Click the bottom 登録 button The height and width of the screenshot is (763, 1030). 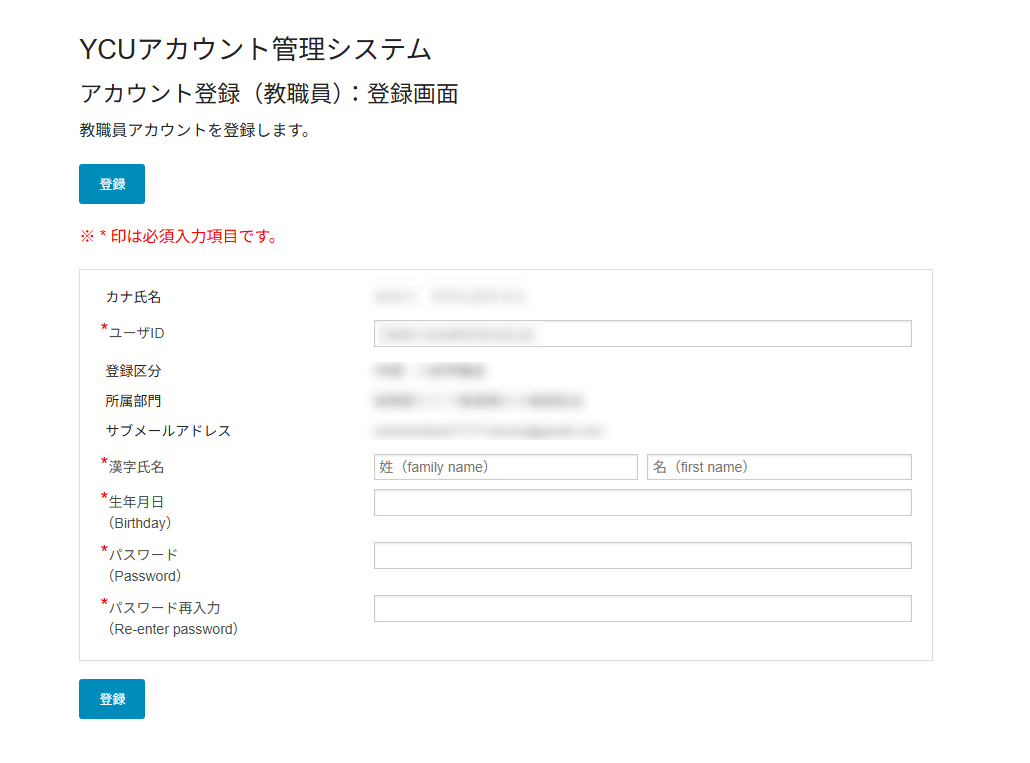pos(112,699)
